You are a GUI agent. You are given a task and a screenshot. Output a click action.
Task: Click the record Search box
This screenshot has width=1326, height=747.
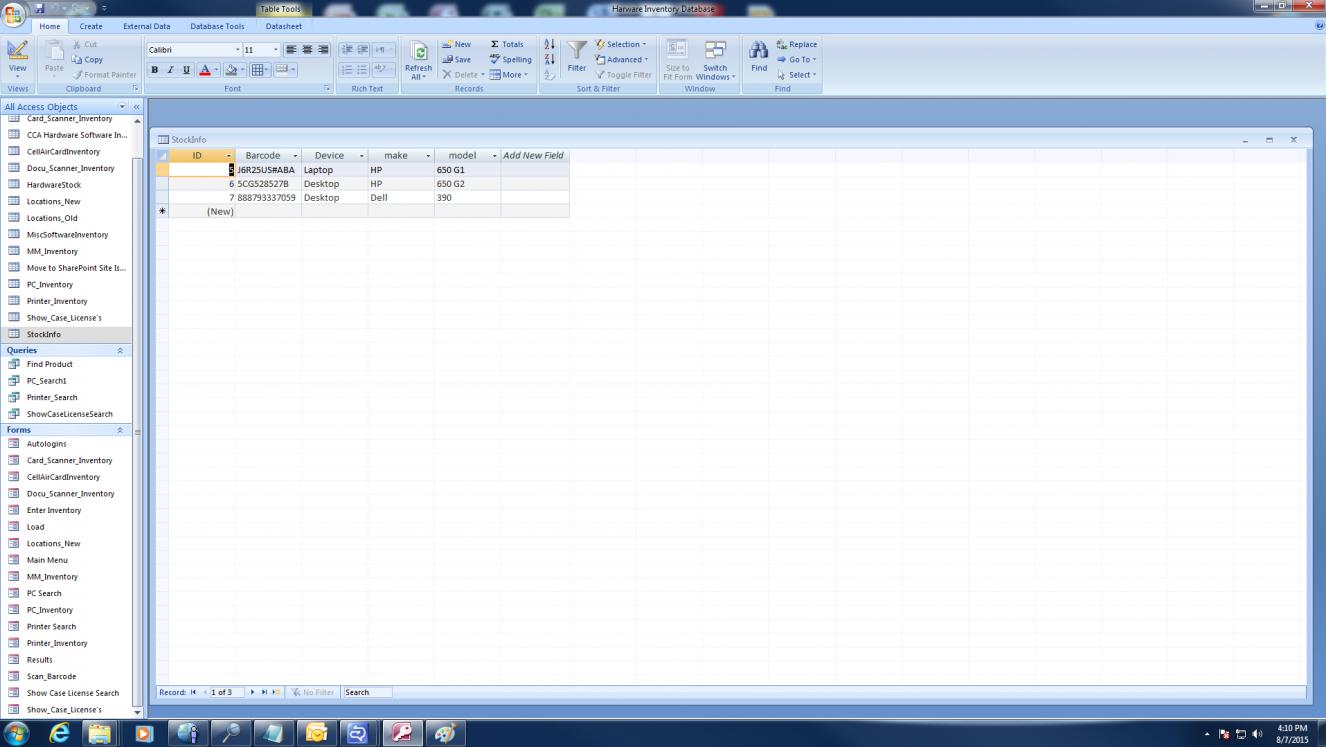pyautogui.click(x=367, y=692)
